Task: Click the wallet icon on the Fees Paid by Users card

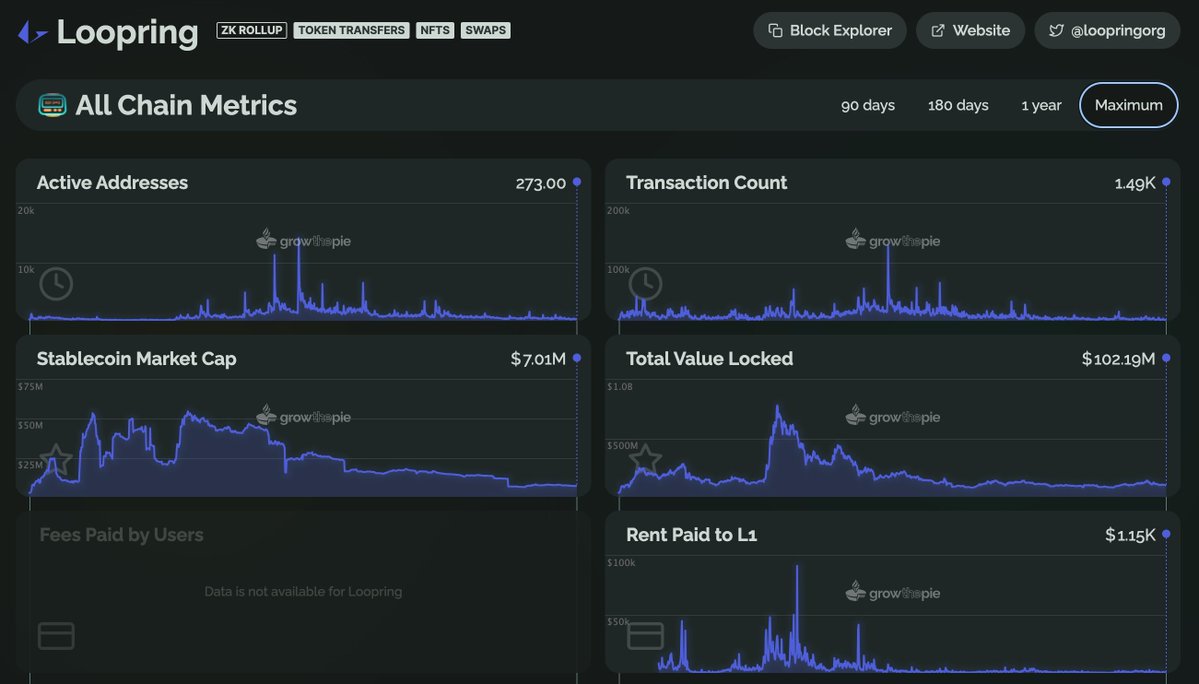Action: tap(55, 636)
